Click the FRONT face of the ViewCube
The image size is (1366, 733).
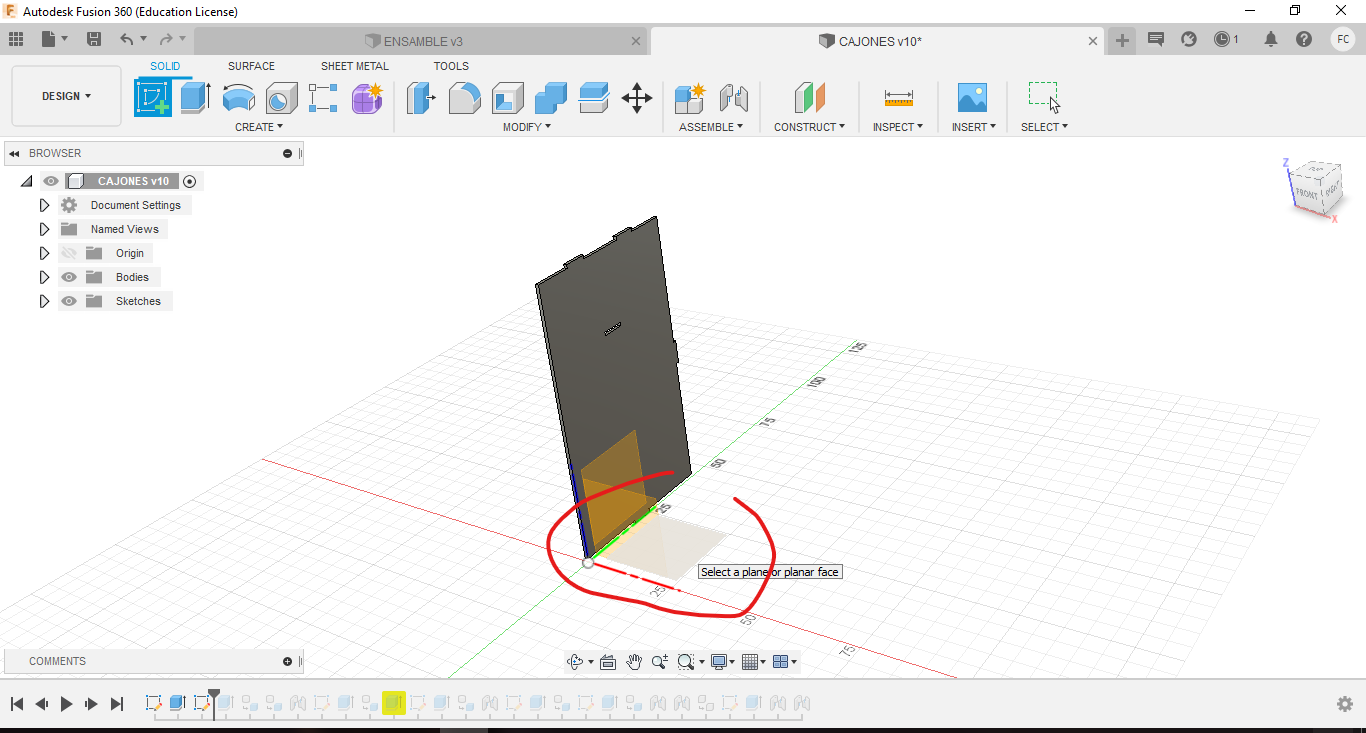[1307, 192]
